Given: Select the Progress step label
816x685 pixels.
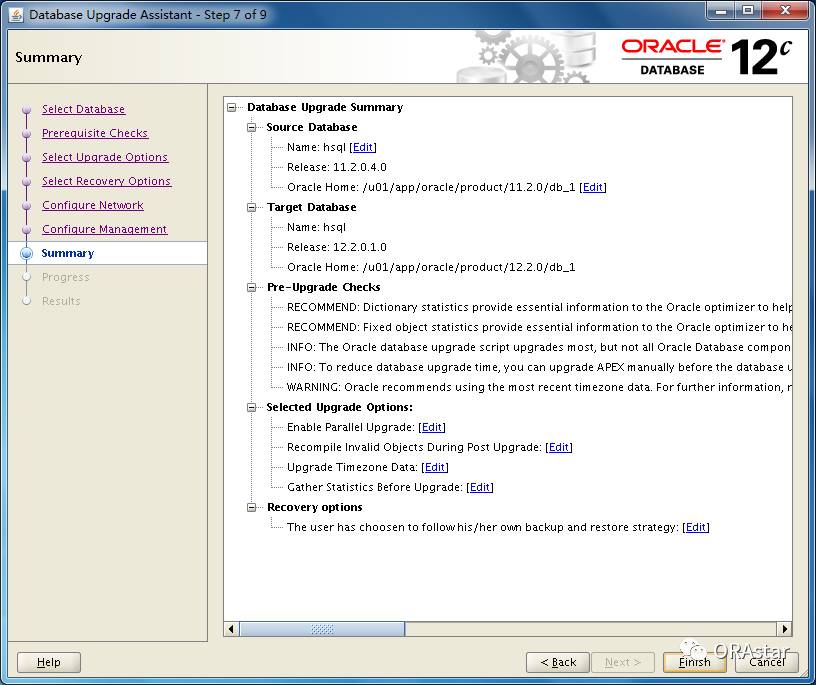Looking at the screenshot, I should (x=66, y=277).
